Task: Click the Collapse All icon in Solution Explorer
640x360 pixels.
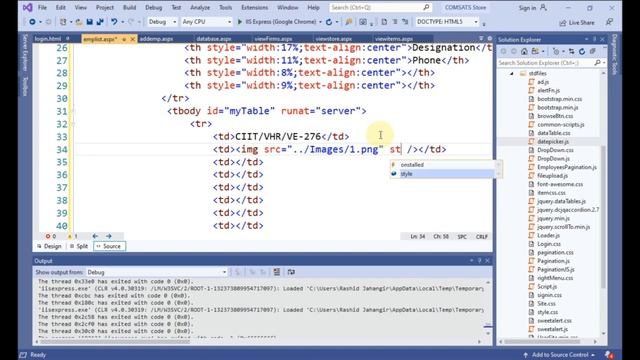Action: point(592,51)
